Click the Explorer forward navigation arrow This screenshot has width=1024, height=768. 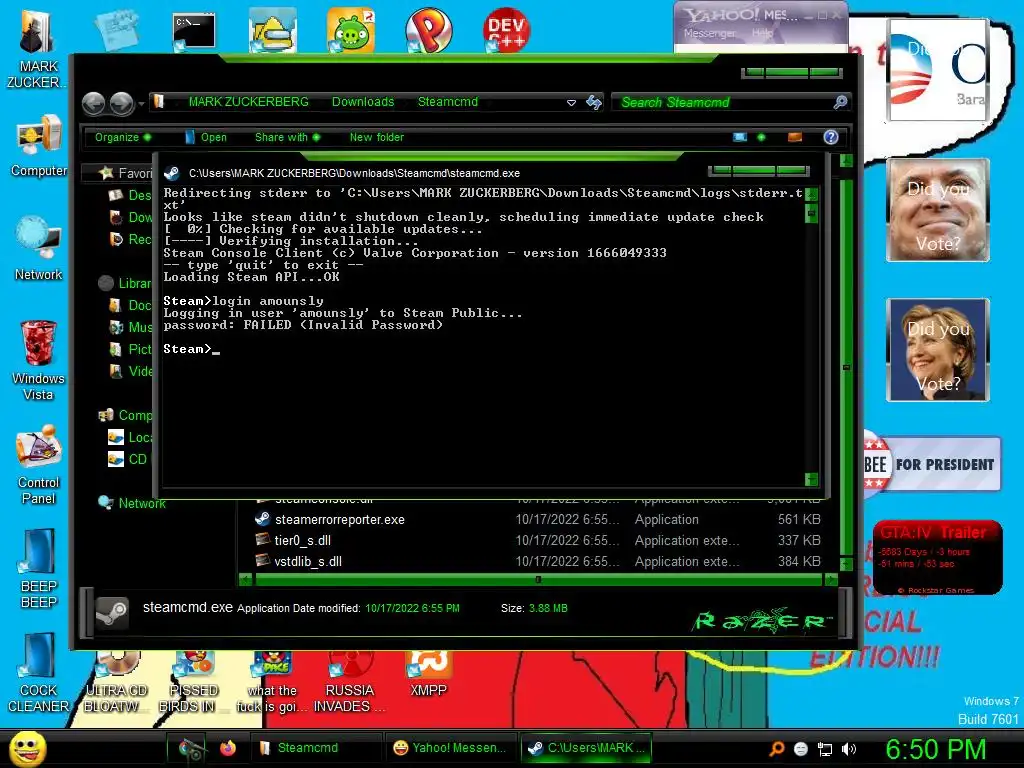[x=121, y=103]
